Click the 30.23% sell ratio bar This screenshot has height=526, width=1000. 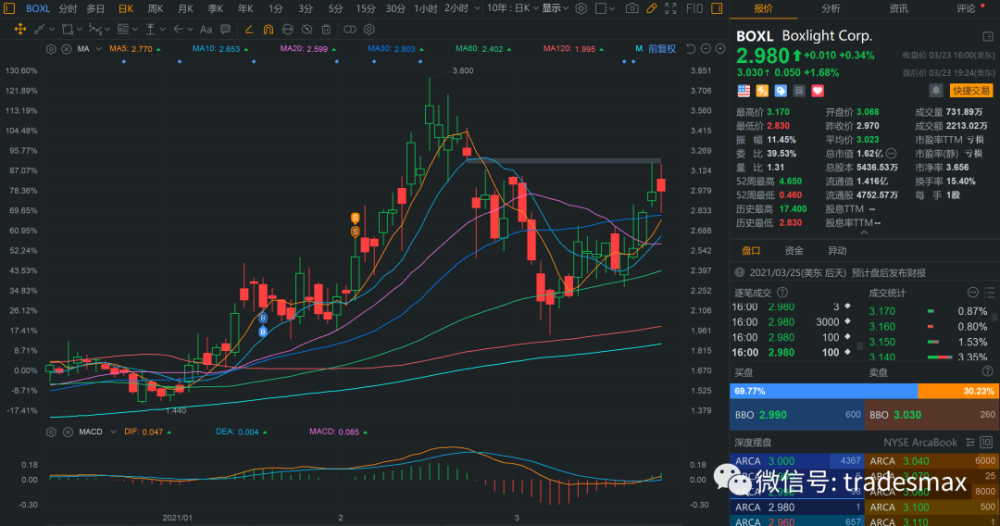[x=957, y=391]
